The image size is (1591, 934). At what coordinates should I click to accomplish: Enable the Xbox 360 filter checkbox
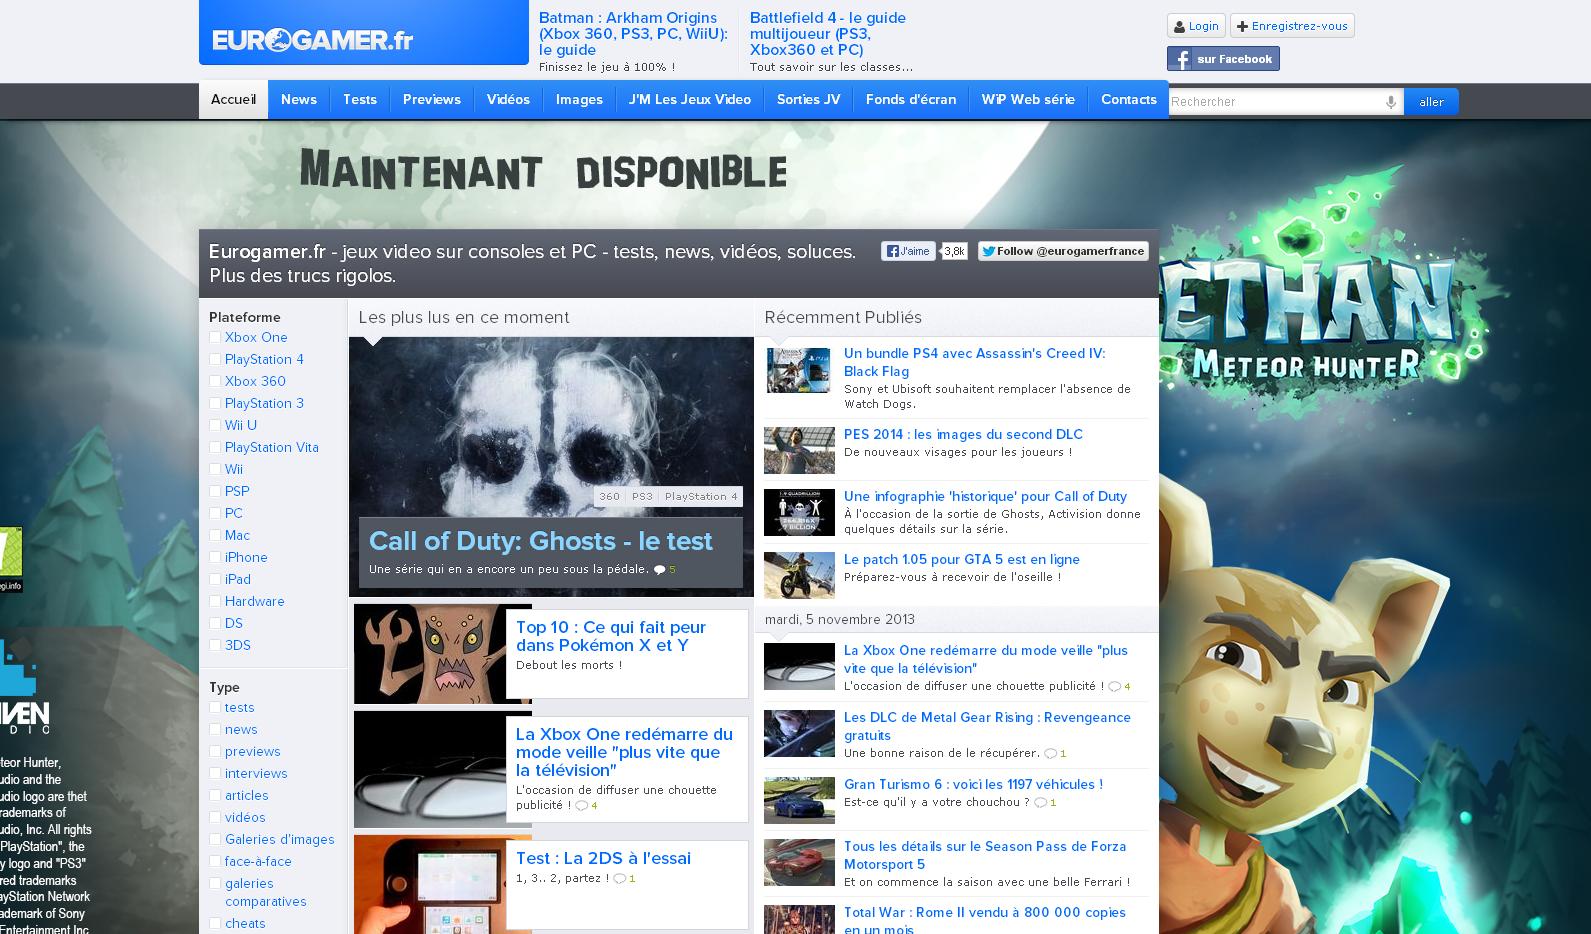215,382
